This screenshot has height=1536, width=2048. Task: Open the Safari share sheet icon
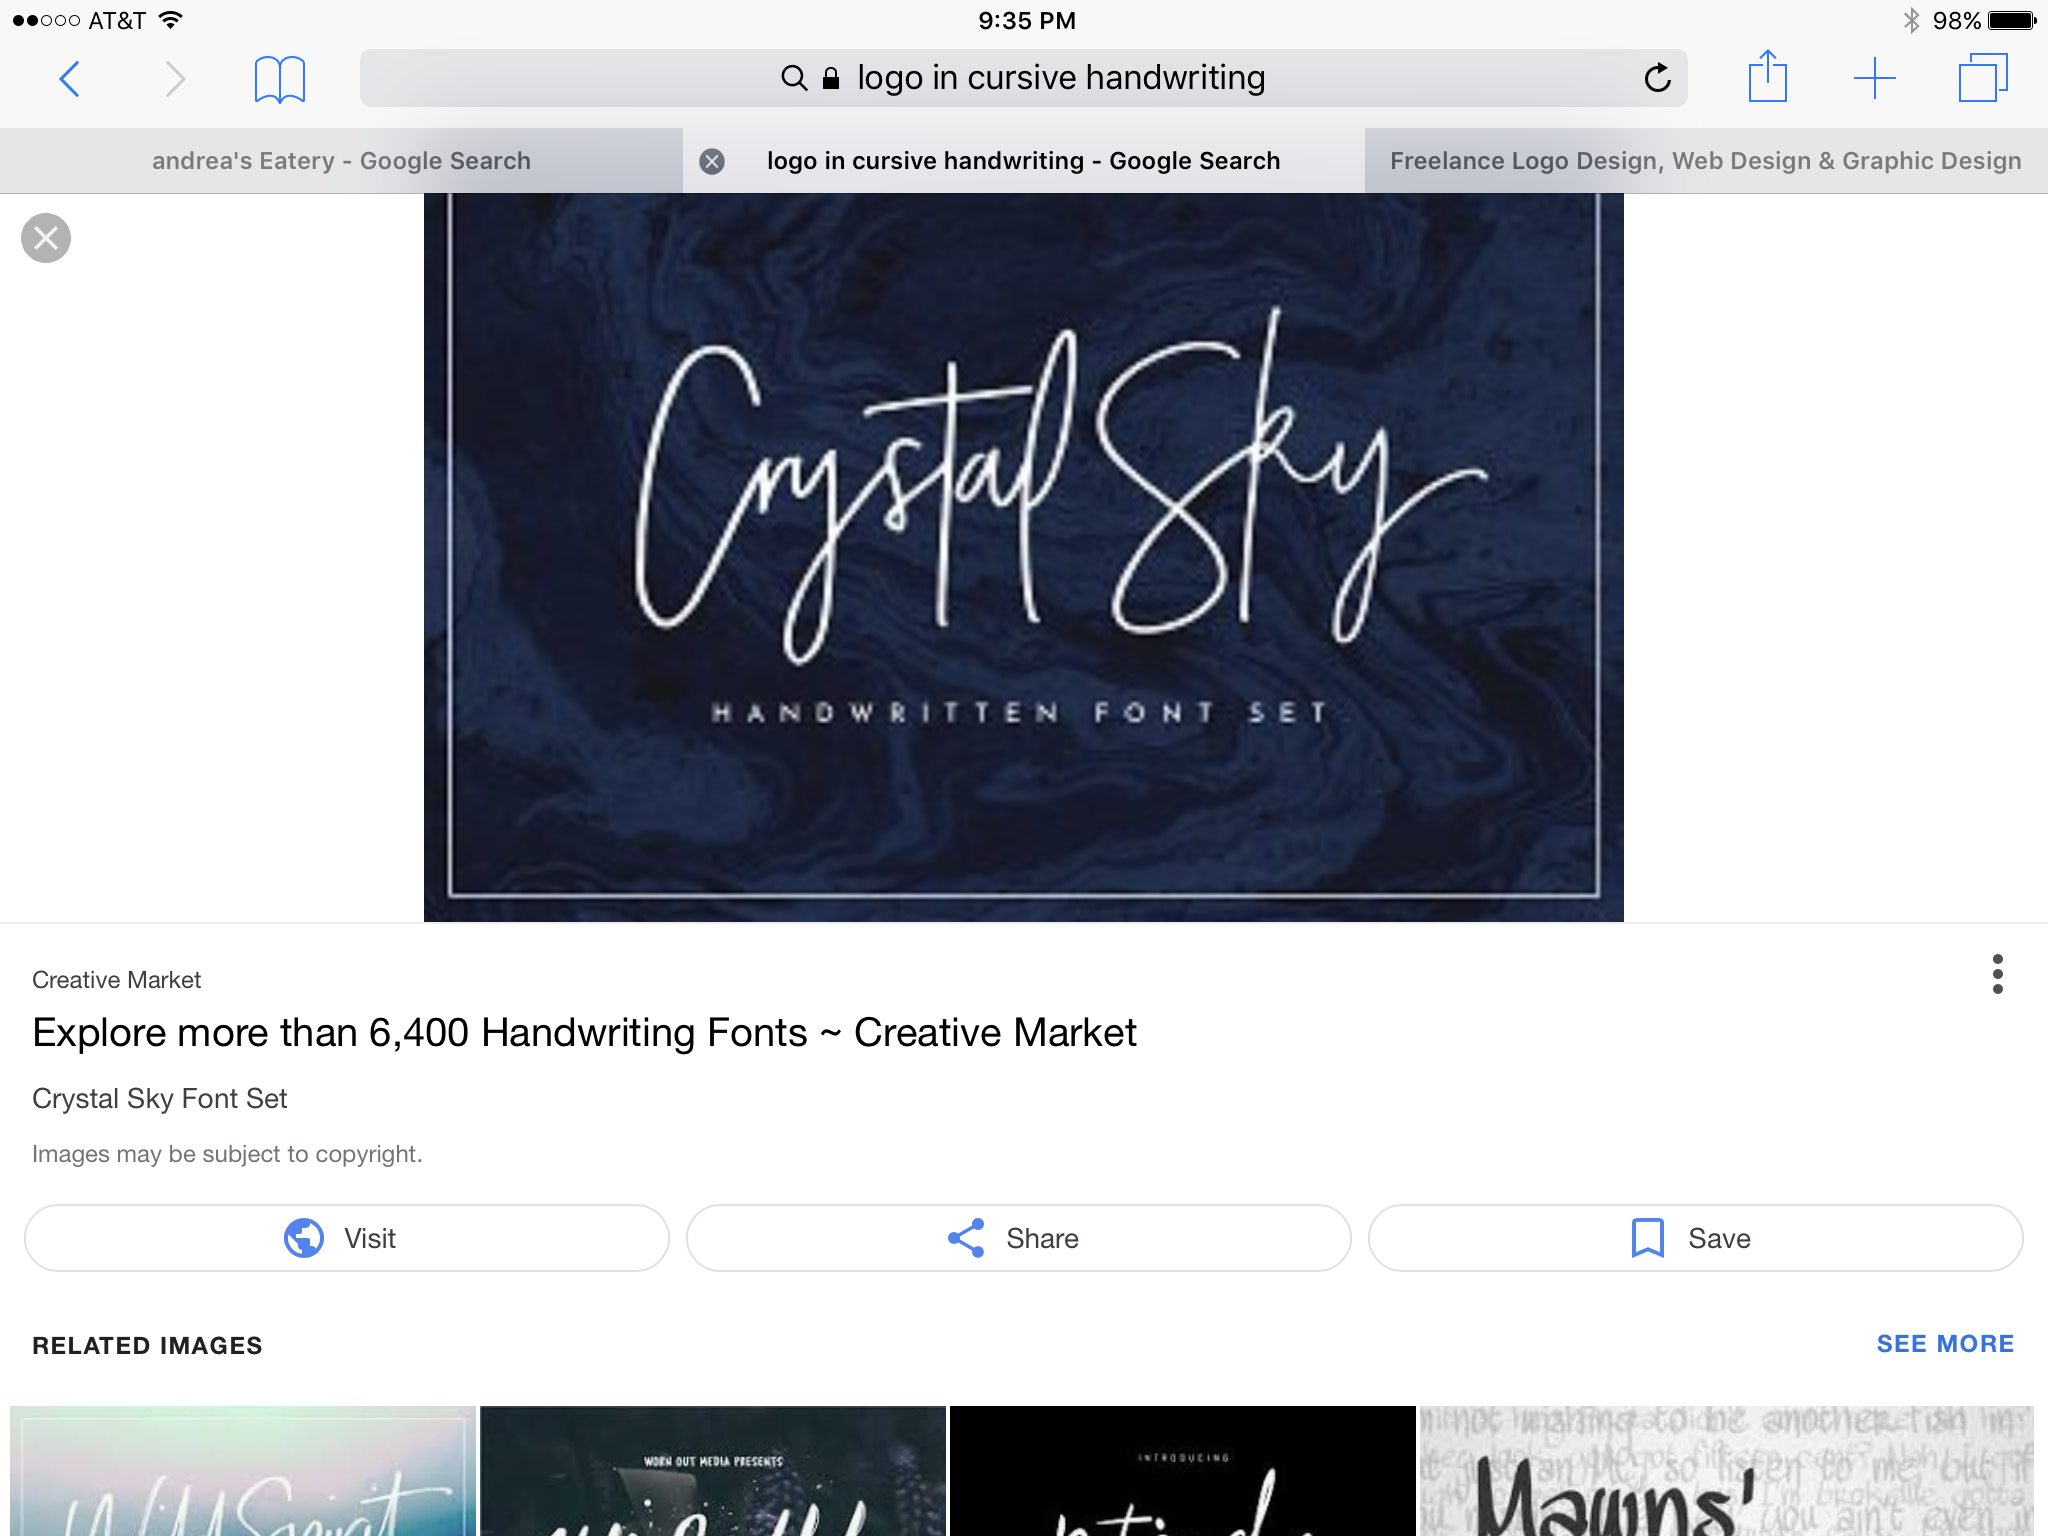(1767, 76)
